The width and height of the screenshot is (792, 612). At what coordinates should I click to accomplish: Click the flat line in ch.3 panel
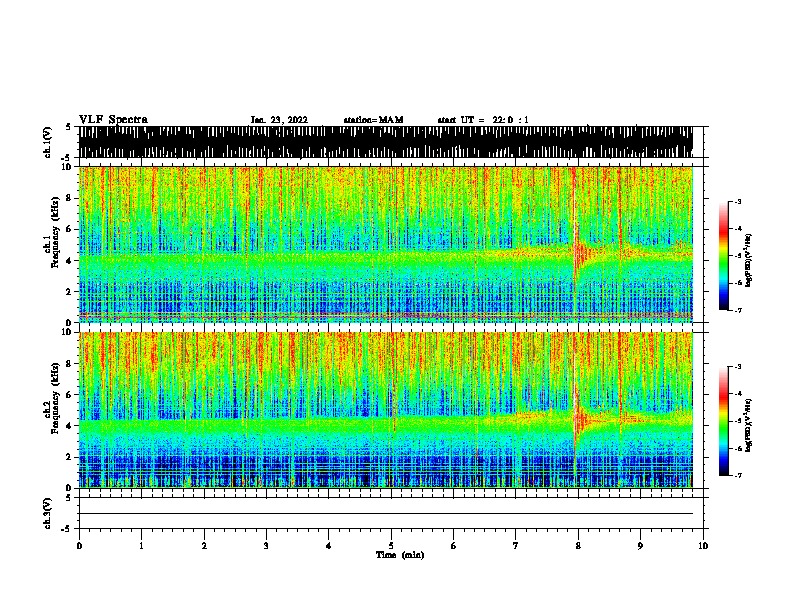pyautogui.click(x=386, y=514)
